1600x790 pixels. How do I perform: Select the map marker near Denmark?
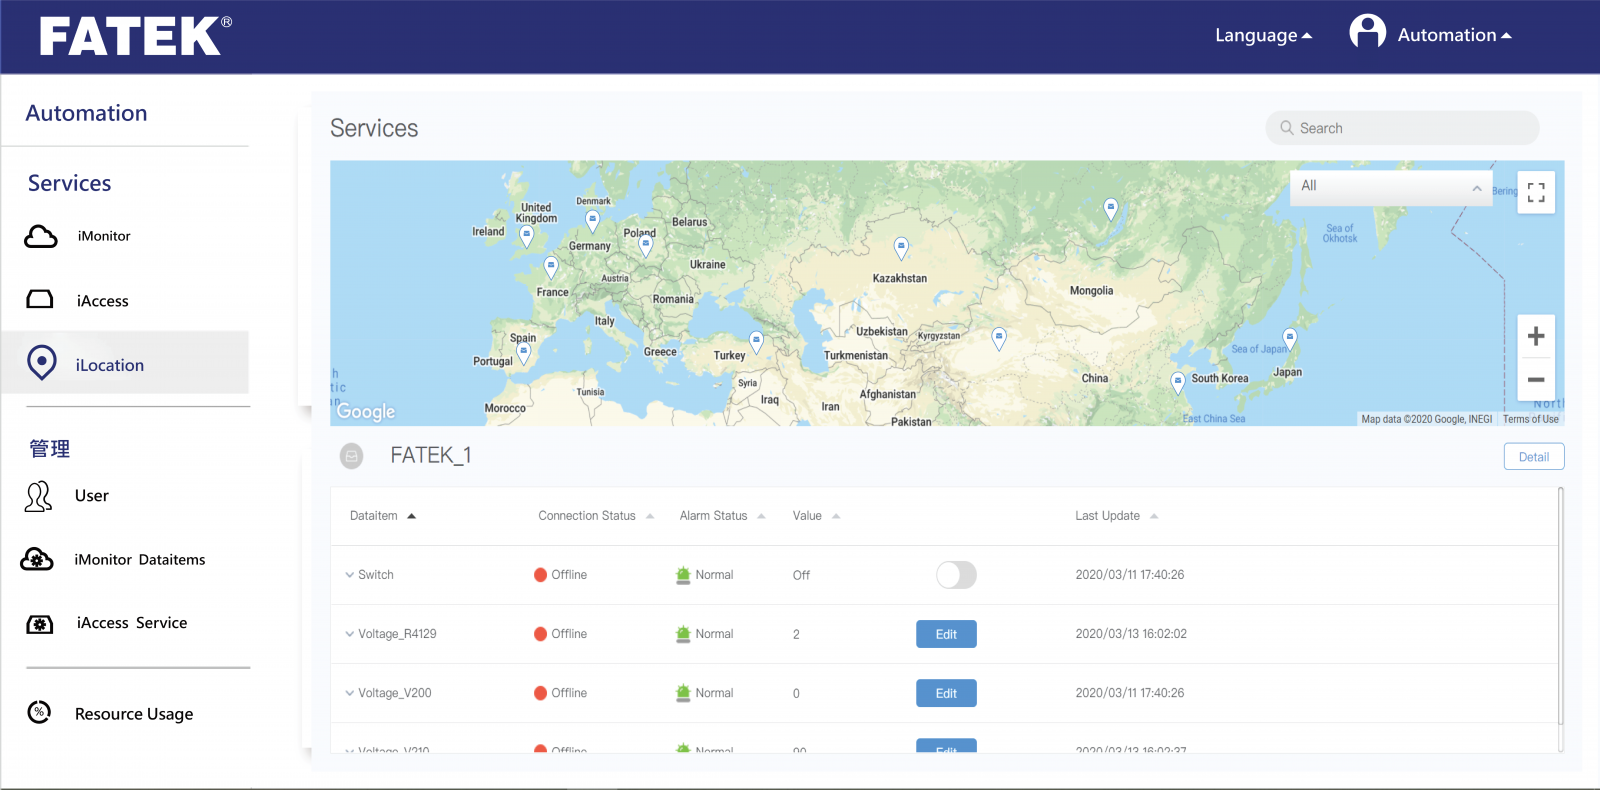pos(593,220)
